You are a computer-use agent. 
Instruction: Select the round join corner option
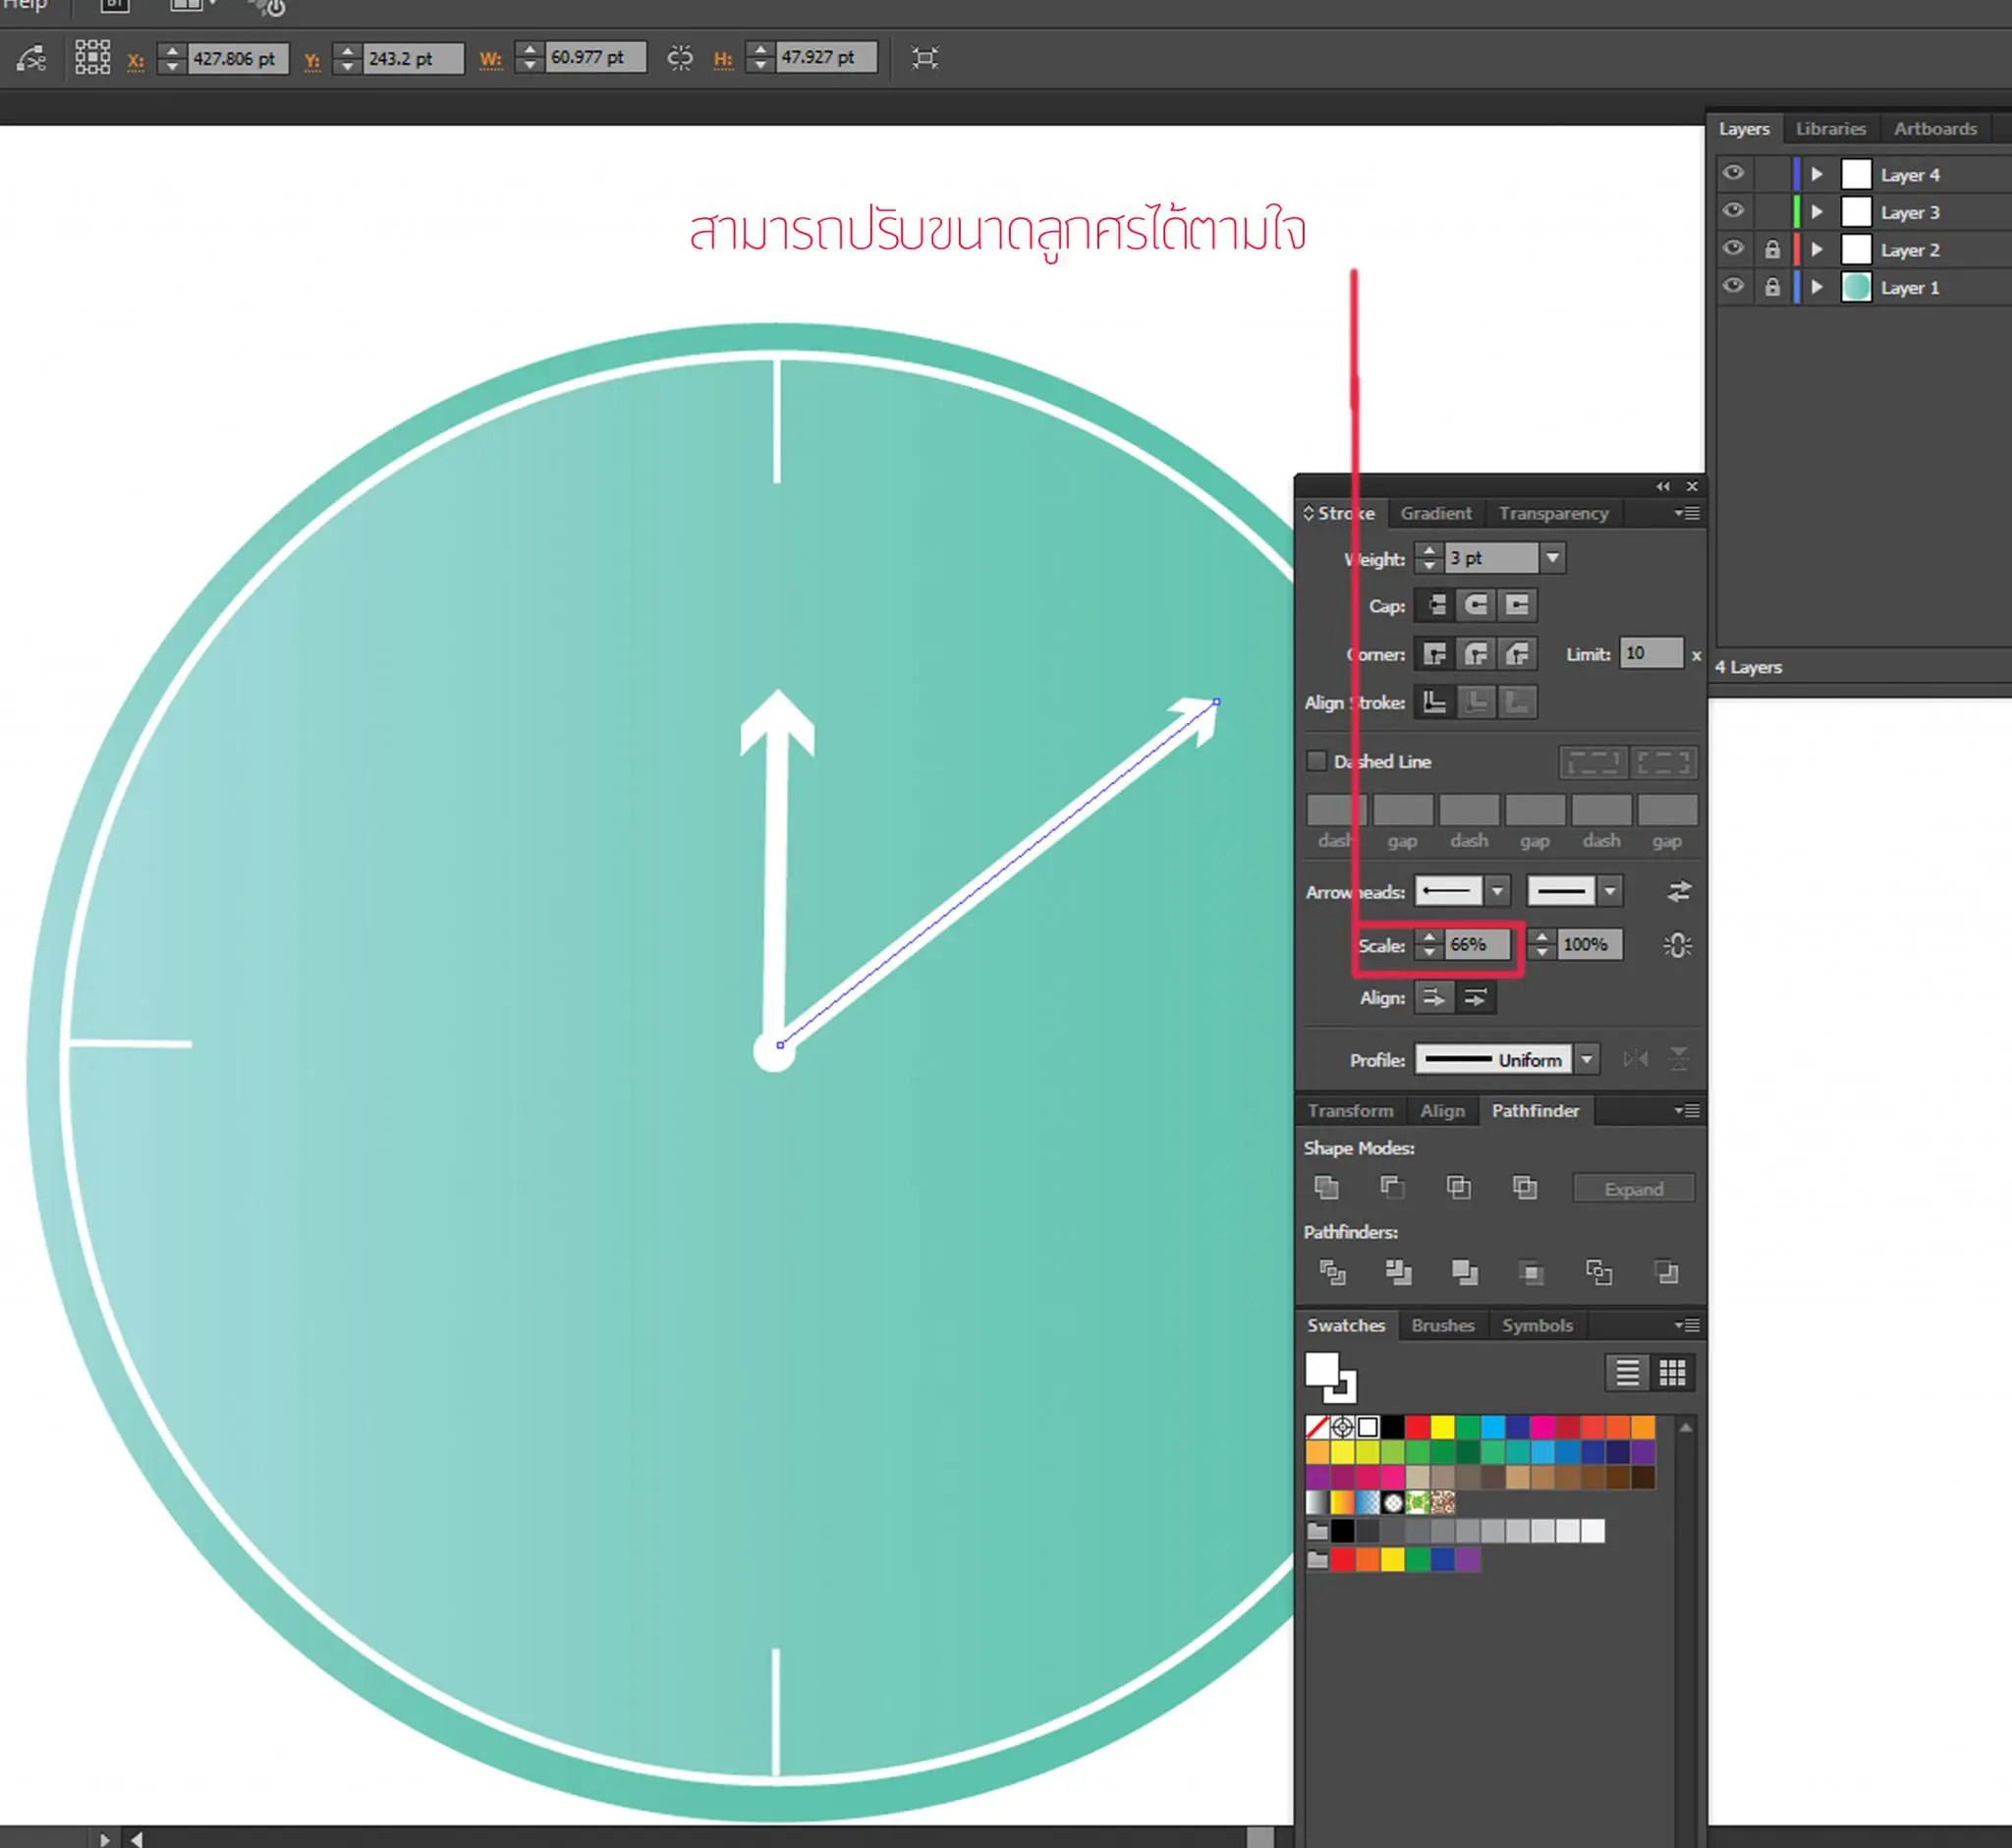click(x=1476, y=655)
